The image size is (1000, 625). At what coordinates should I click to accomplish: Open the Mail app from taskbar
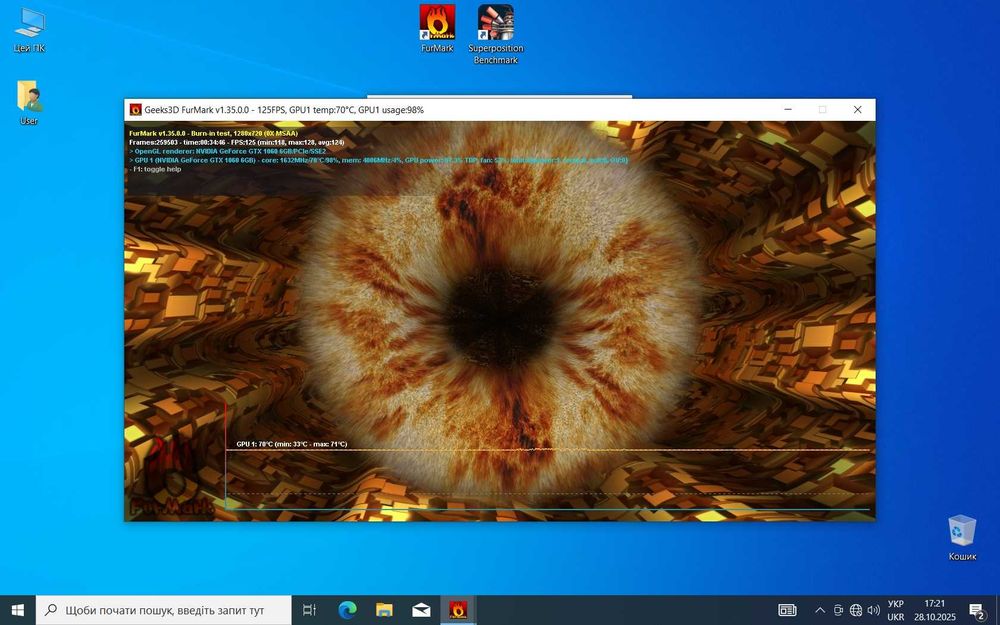421,610
